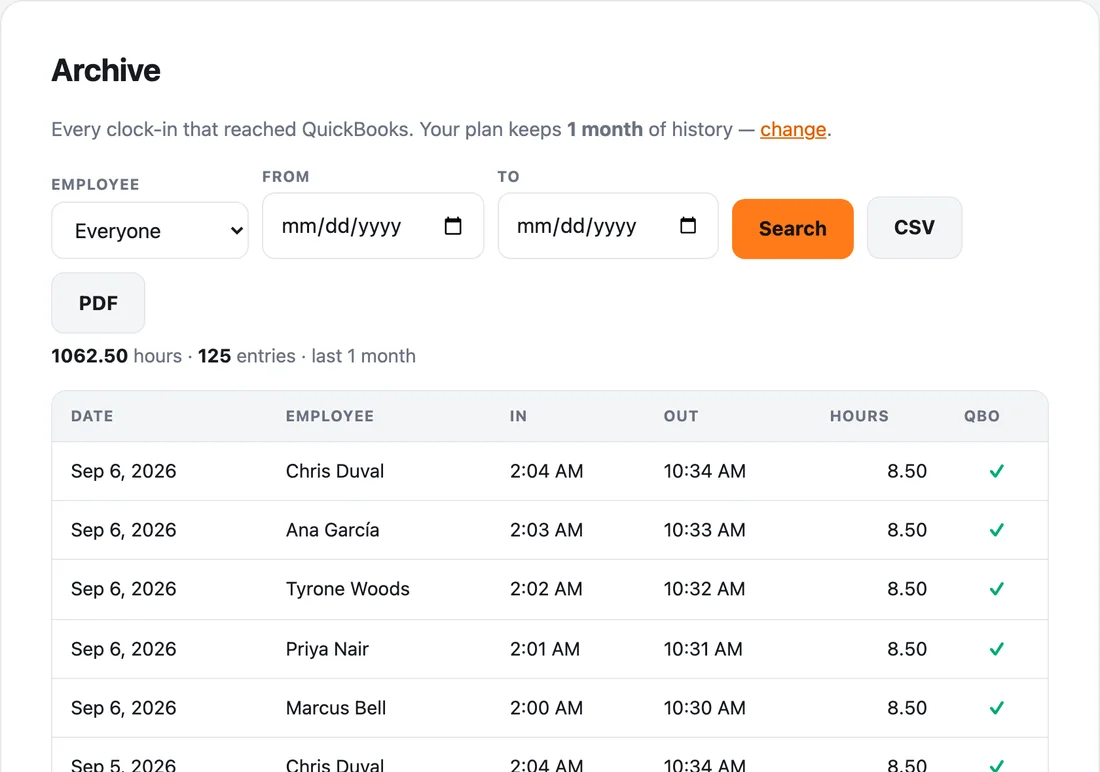Click the 10:31 AM clock-out time

click(703, 649)
